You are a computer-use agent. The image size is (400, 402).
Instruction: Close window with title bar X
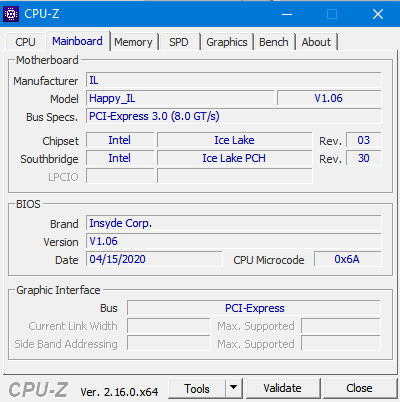point(378,14)
